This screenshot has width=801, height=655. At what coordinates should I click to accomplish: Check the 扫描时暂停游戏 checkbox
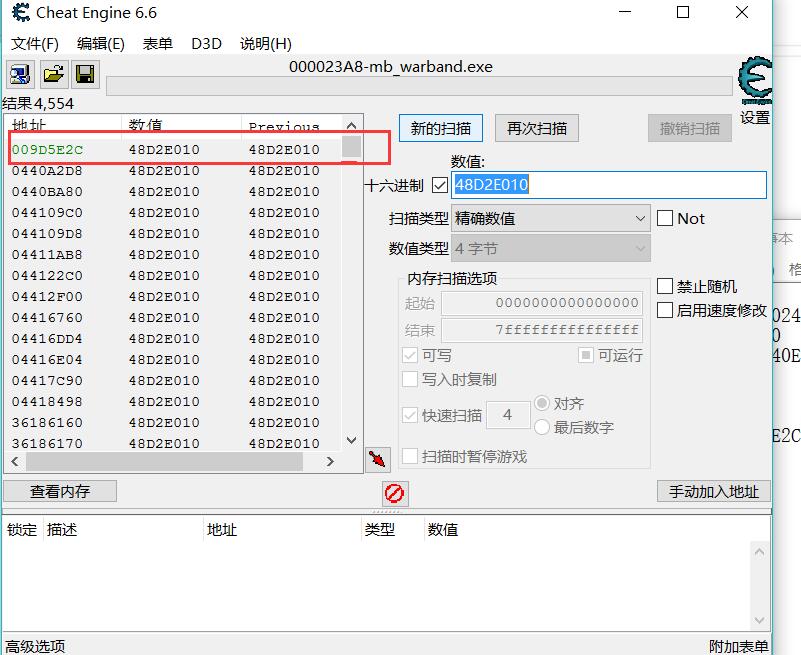click(x=410, y=456)
